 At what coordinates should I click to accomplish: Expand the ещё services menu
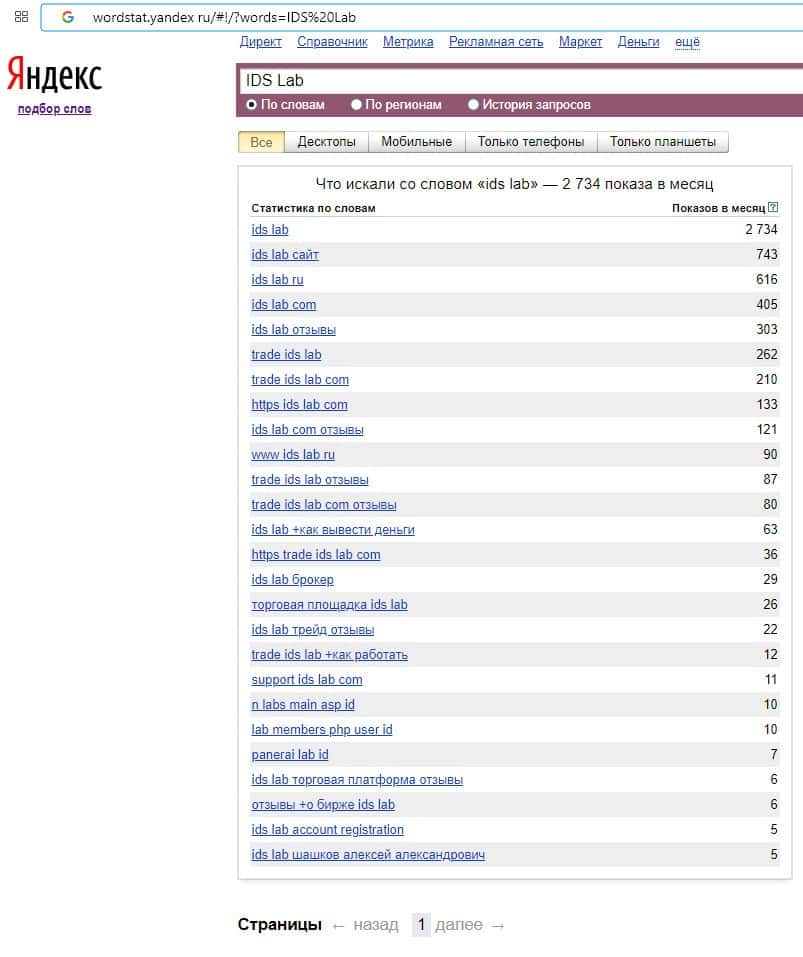tap(687, 42)
